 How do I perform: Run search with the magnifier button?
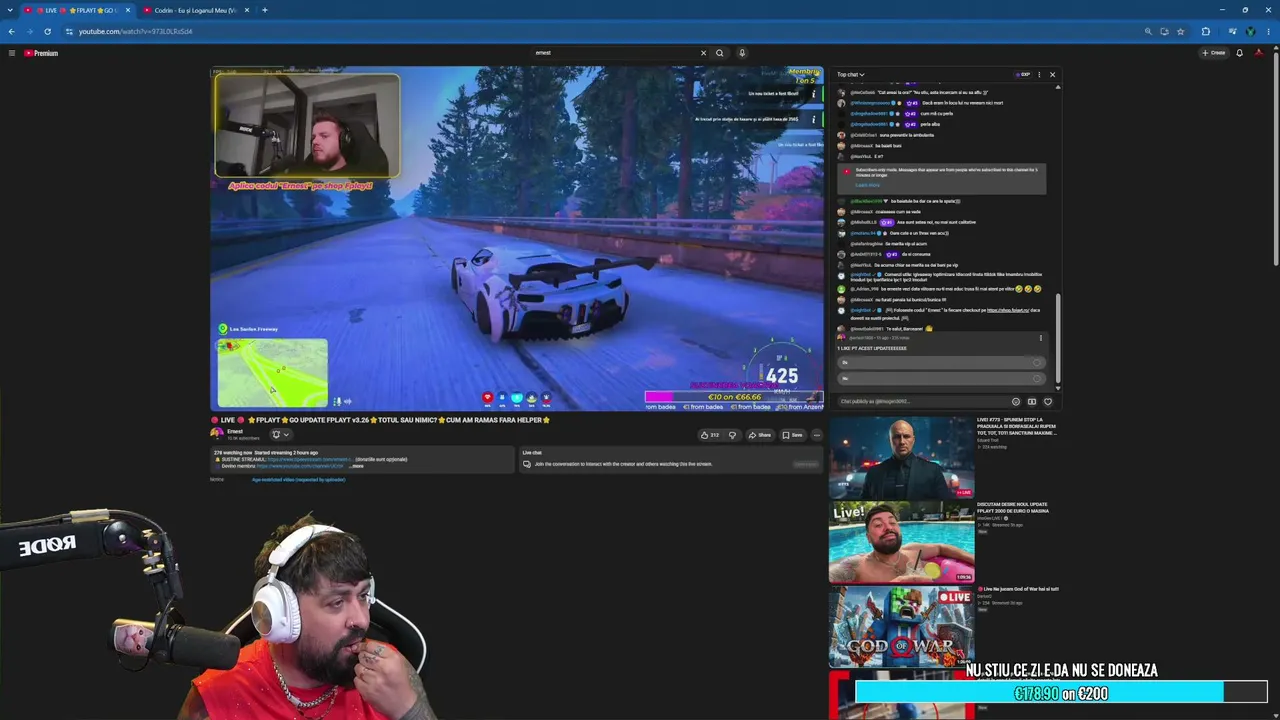719,53
